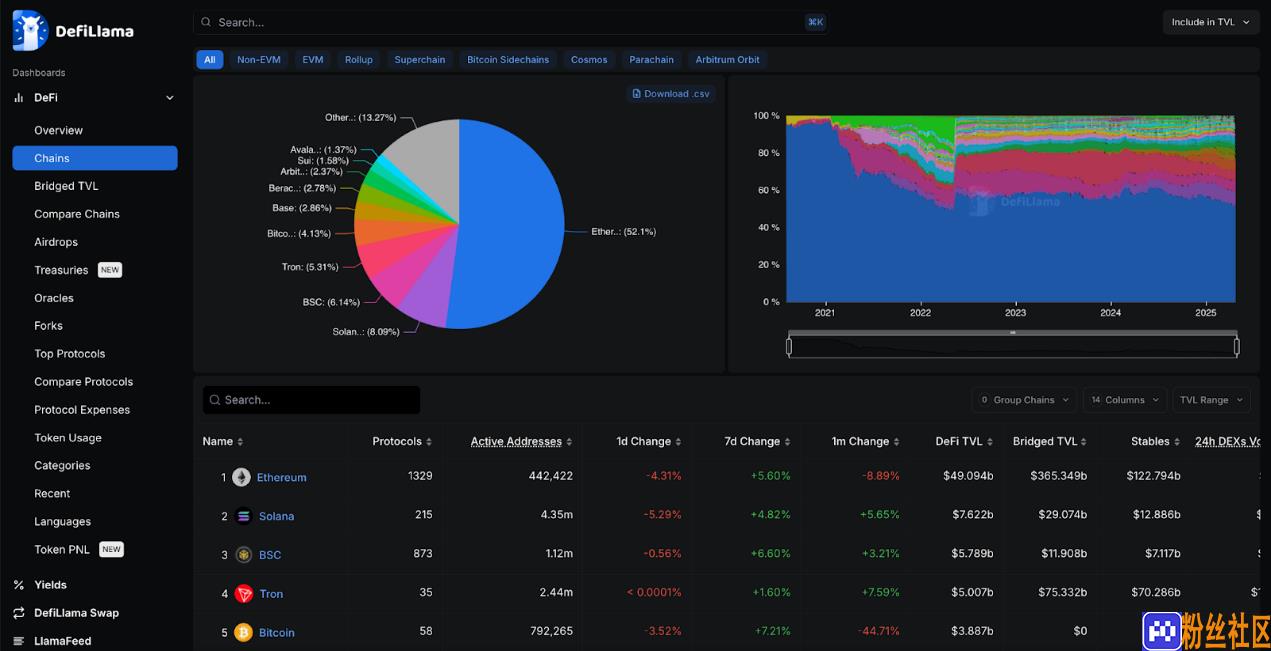Focus the top Search input field

coord(510,22)
